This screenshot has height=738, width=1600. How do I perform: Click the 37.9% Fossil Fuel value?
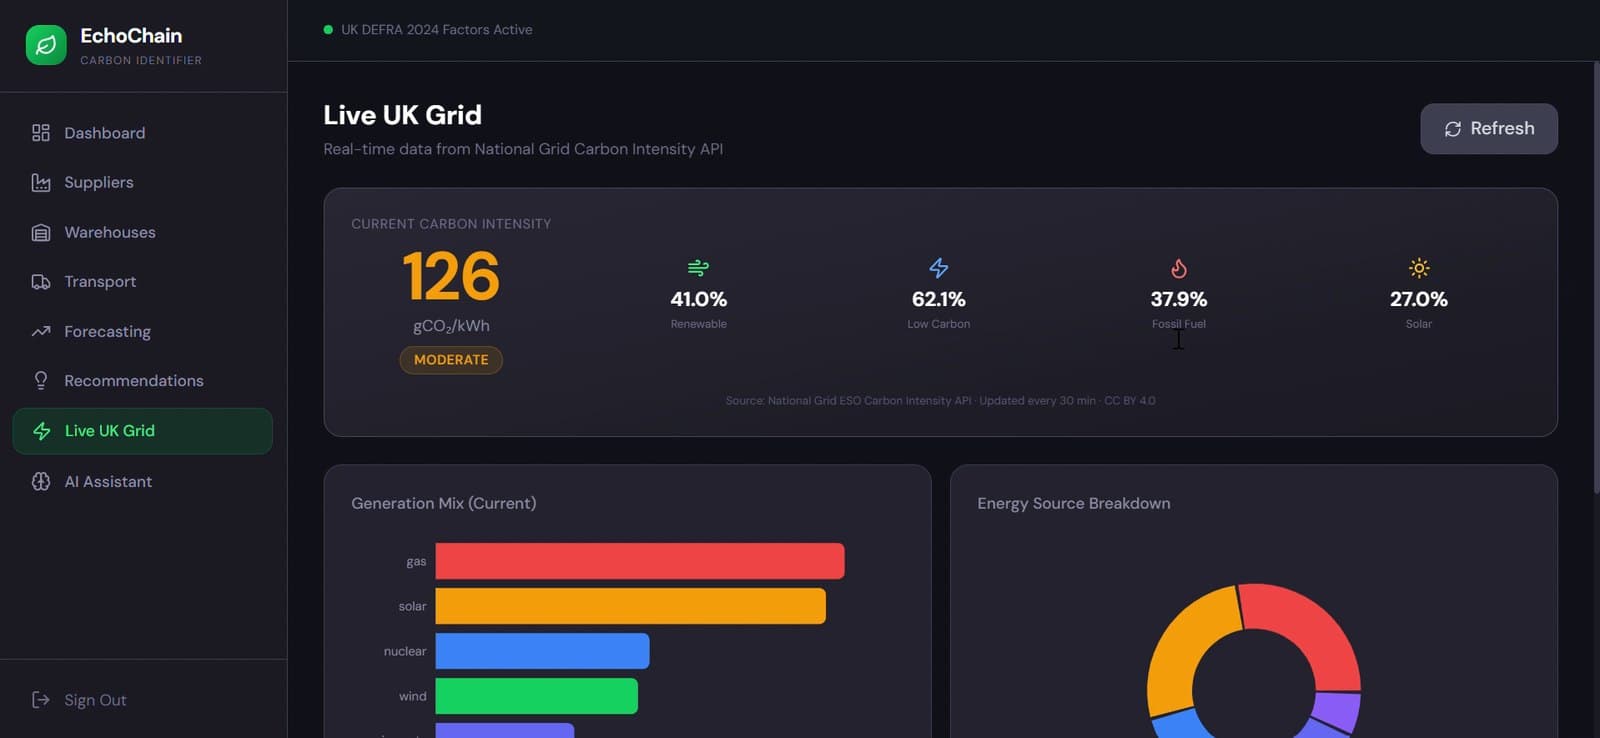[x=1179, y=299]
